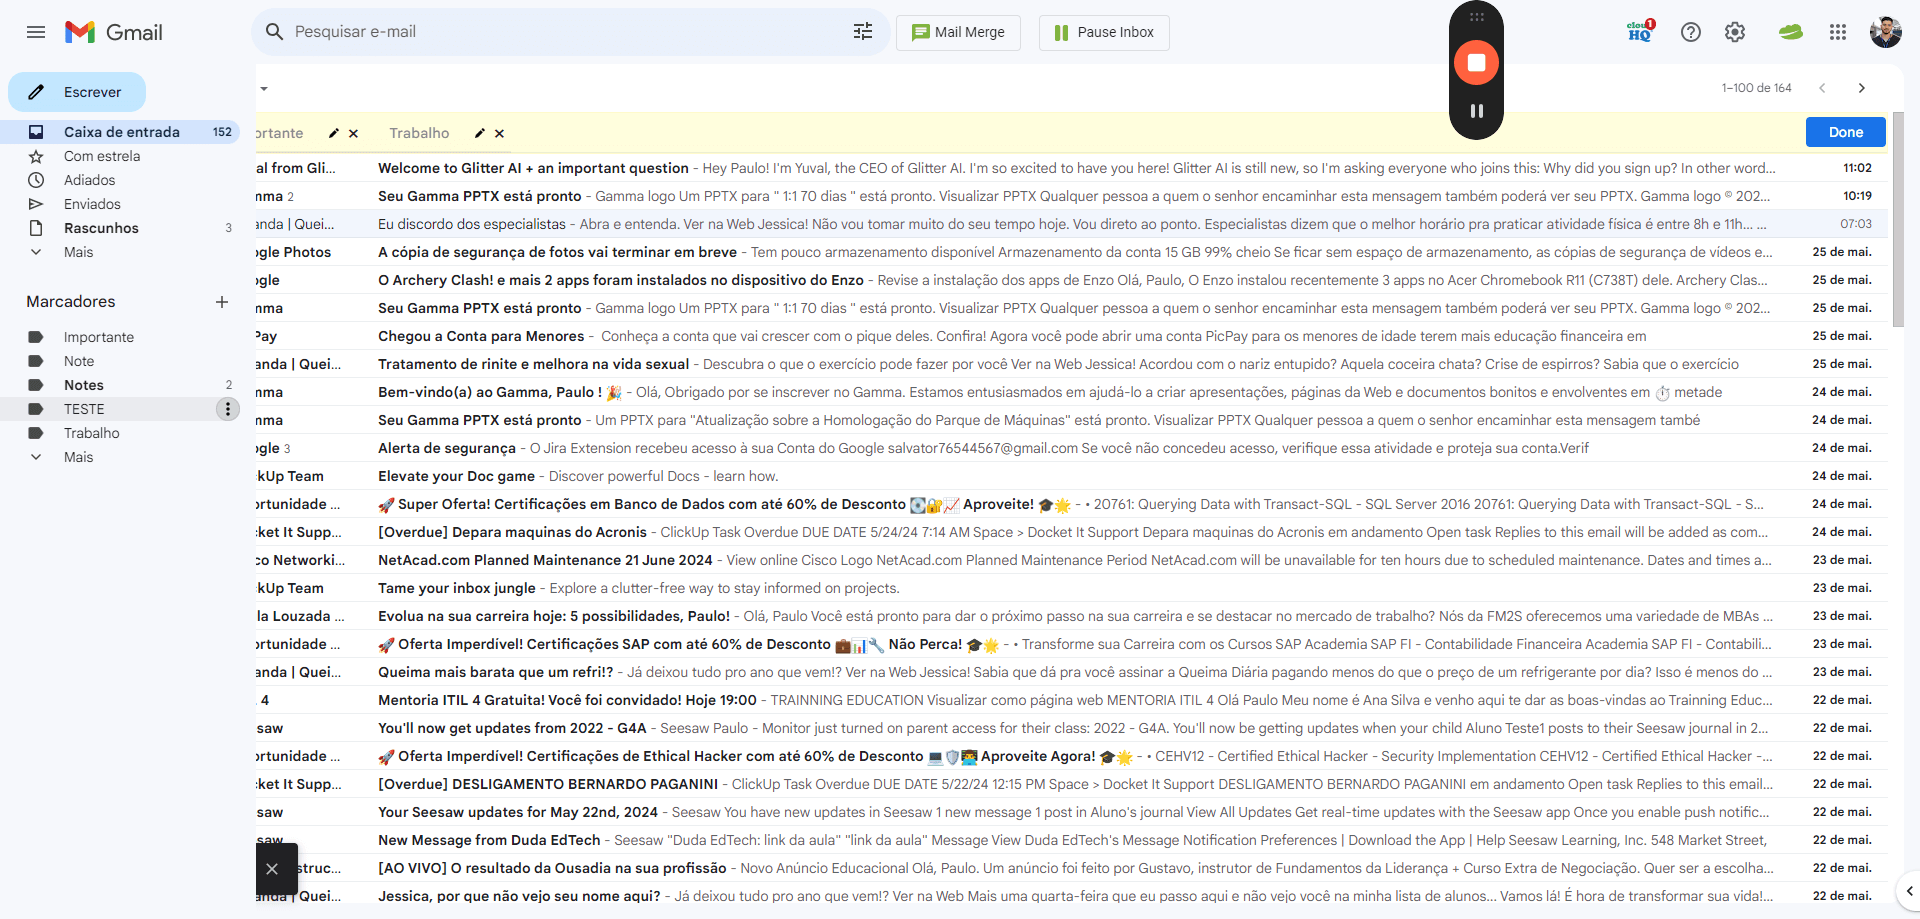
Task: Click the inbox vertical scrollbar
Action: [x=1898, y=219]
